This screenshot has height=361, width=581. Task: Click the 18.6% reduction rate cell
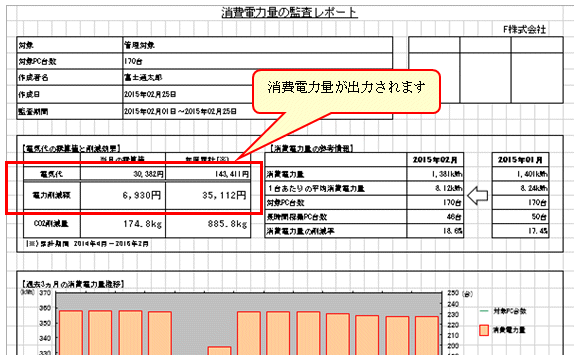(435, 231)
